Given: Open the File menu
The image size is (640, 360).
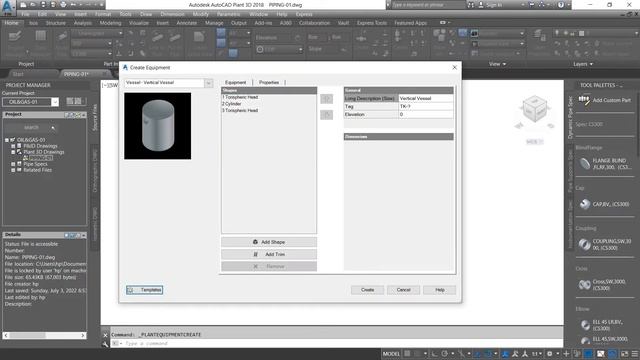Looking at the screenshot, I should pyautogui.click(x=25, y=14).
